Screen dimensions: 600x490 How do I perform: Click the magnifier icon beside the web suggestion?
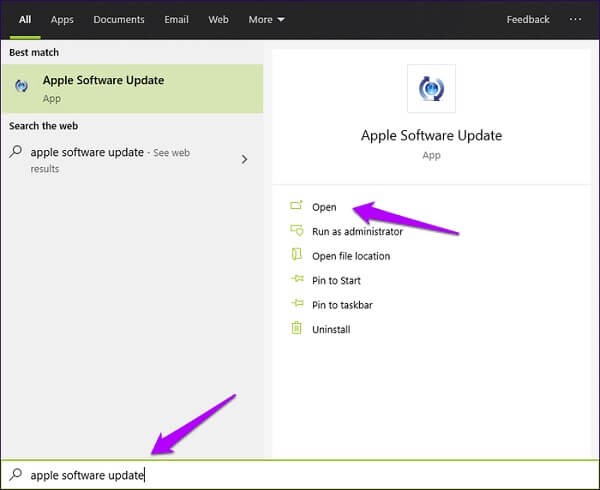[16, 152]
